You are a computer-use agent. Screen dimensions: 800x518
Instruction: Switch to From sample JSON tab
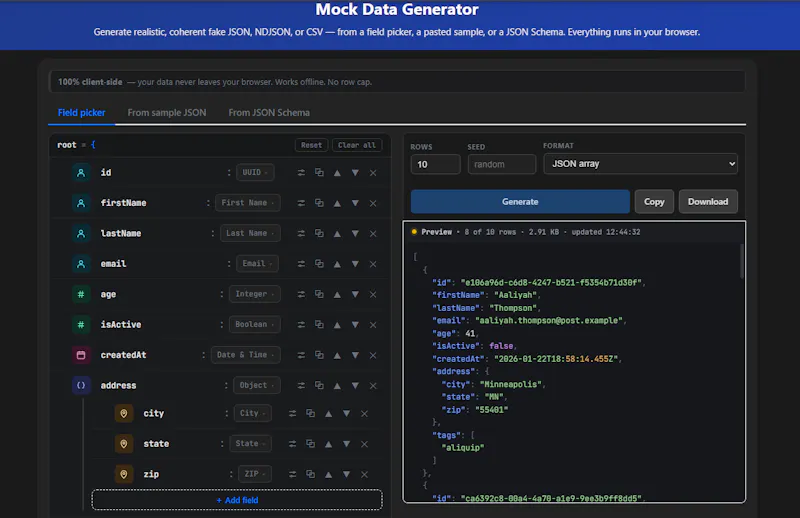tap(167, 113)
